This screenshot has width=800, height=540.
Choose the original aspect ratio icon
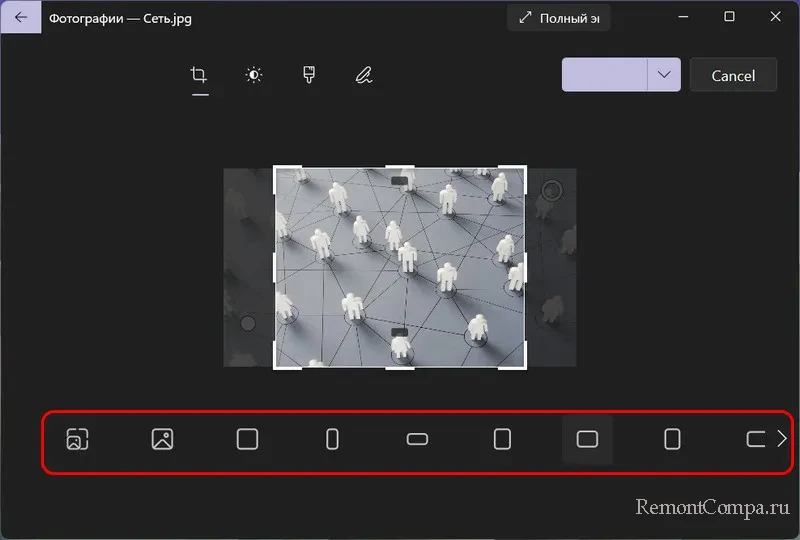(x=163, y=439)
